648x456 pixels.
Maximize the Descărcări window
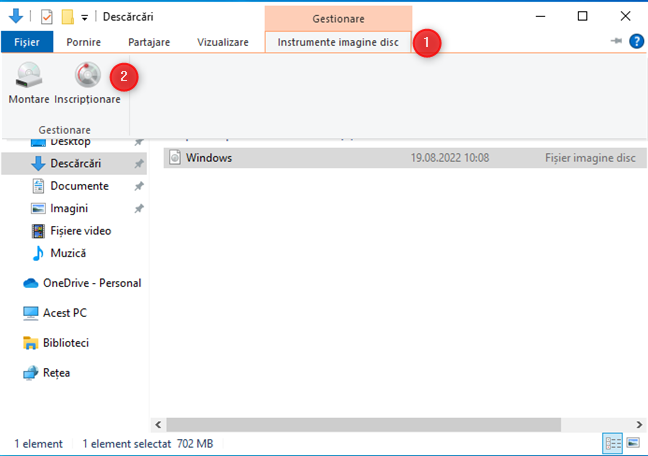pyautogui.click(x=582, y=17)
